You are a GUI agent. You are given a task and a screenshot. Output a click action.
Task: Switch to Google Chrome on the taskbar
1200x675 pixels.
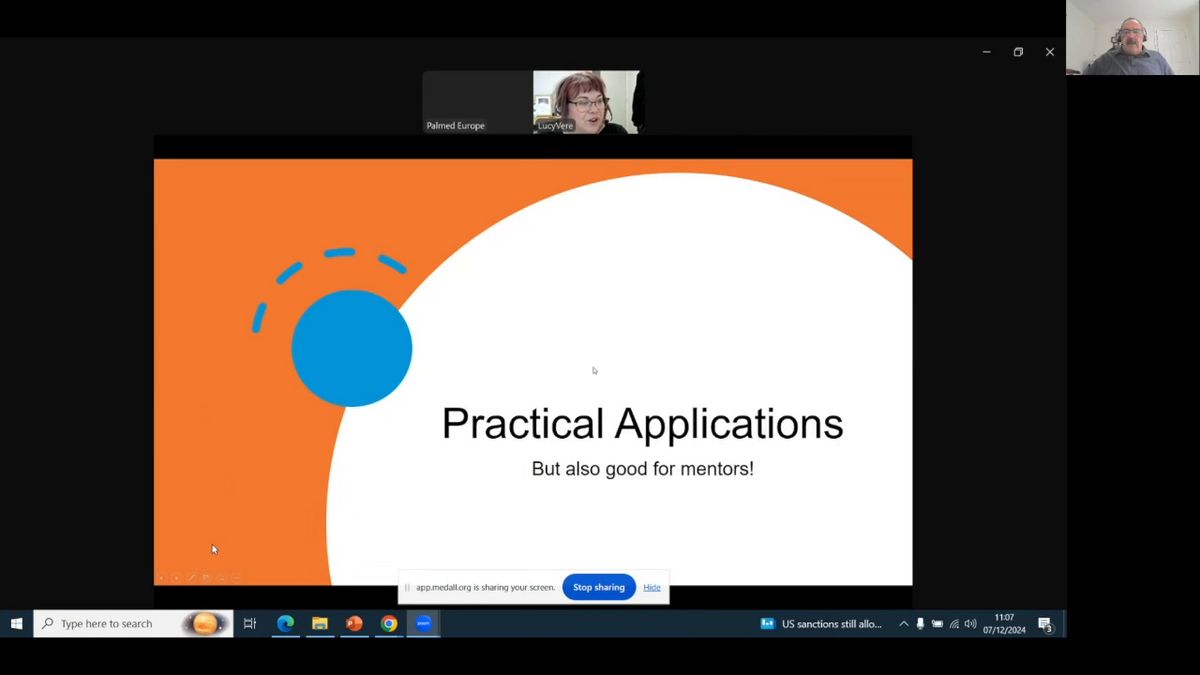[x=389, y=624]
